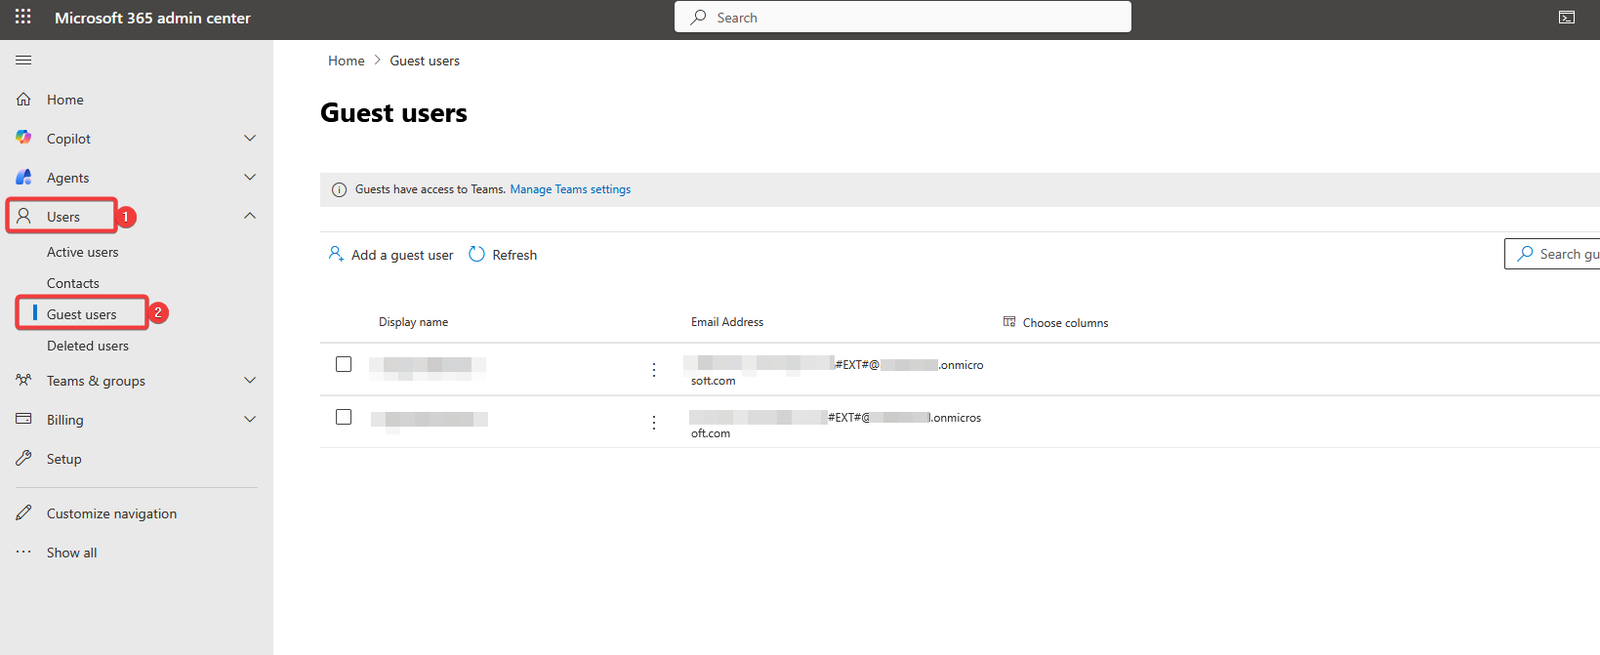Collapse navigation with the hamburger menu icon
Viewport: 1600px width, 655px height.
coord(23,60)
